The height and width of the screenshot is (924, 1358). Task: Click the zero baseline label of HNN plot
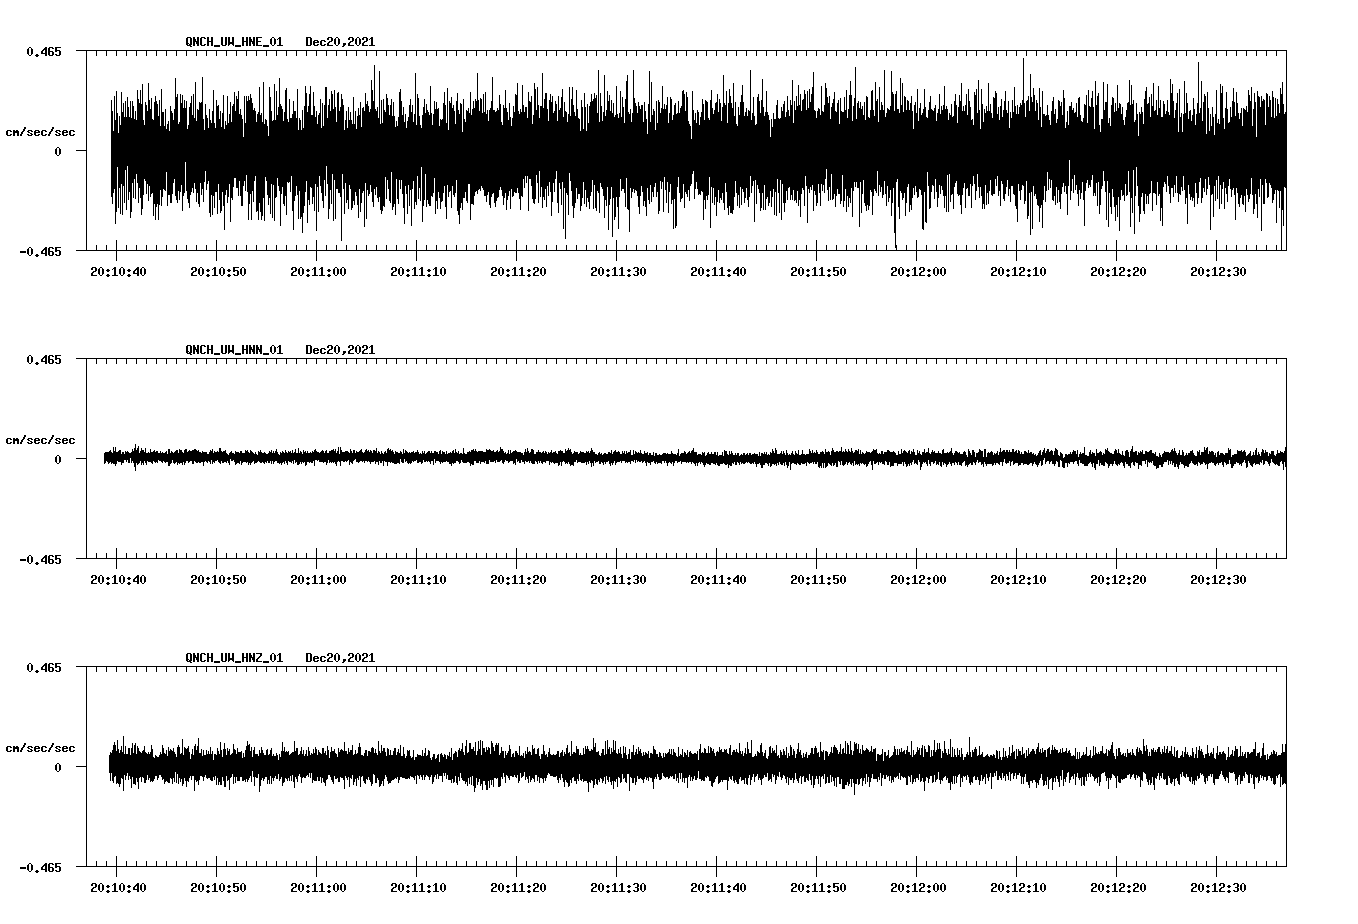pos(58,460)
